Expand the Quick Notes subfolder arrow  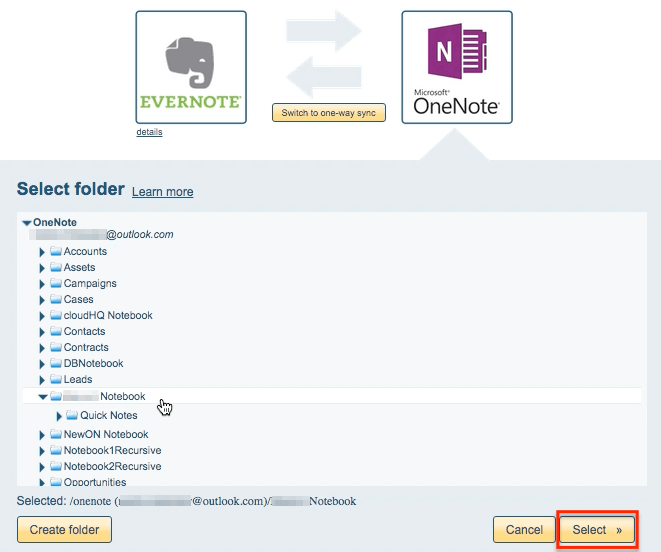click(59, 416)
